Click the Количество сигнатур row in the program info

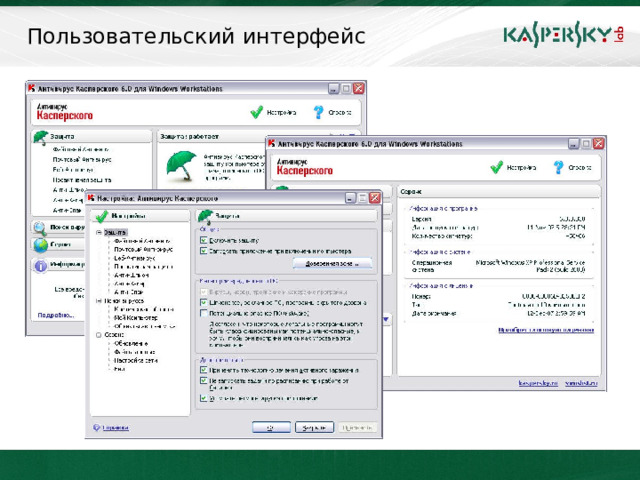498,236
